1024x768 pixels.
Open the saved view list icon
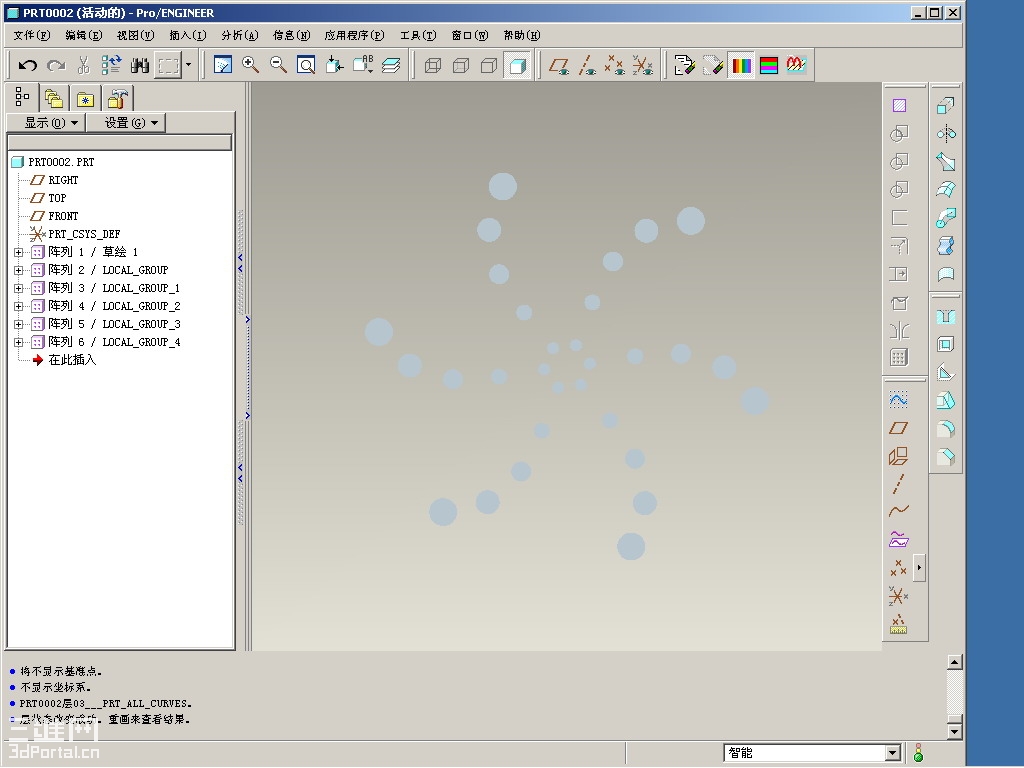coord(362,65)
